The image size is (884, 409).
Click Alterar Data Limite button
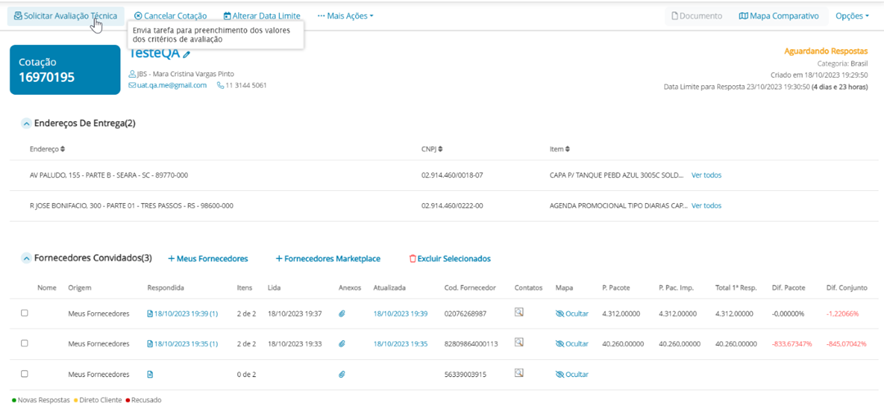click(x=262, y=16)
